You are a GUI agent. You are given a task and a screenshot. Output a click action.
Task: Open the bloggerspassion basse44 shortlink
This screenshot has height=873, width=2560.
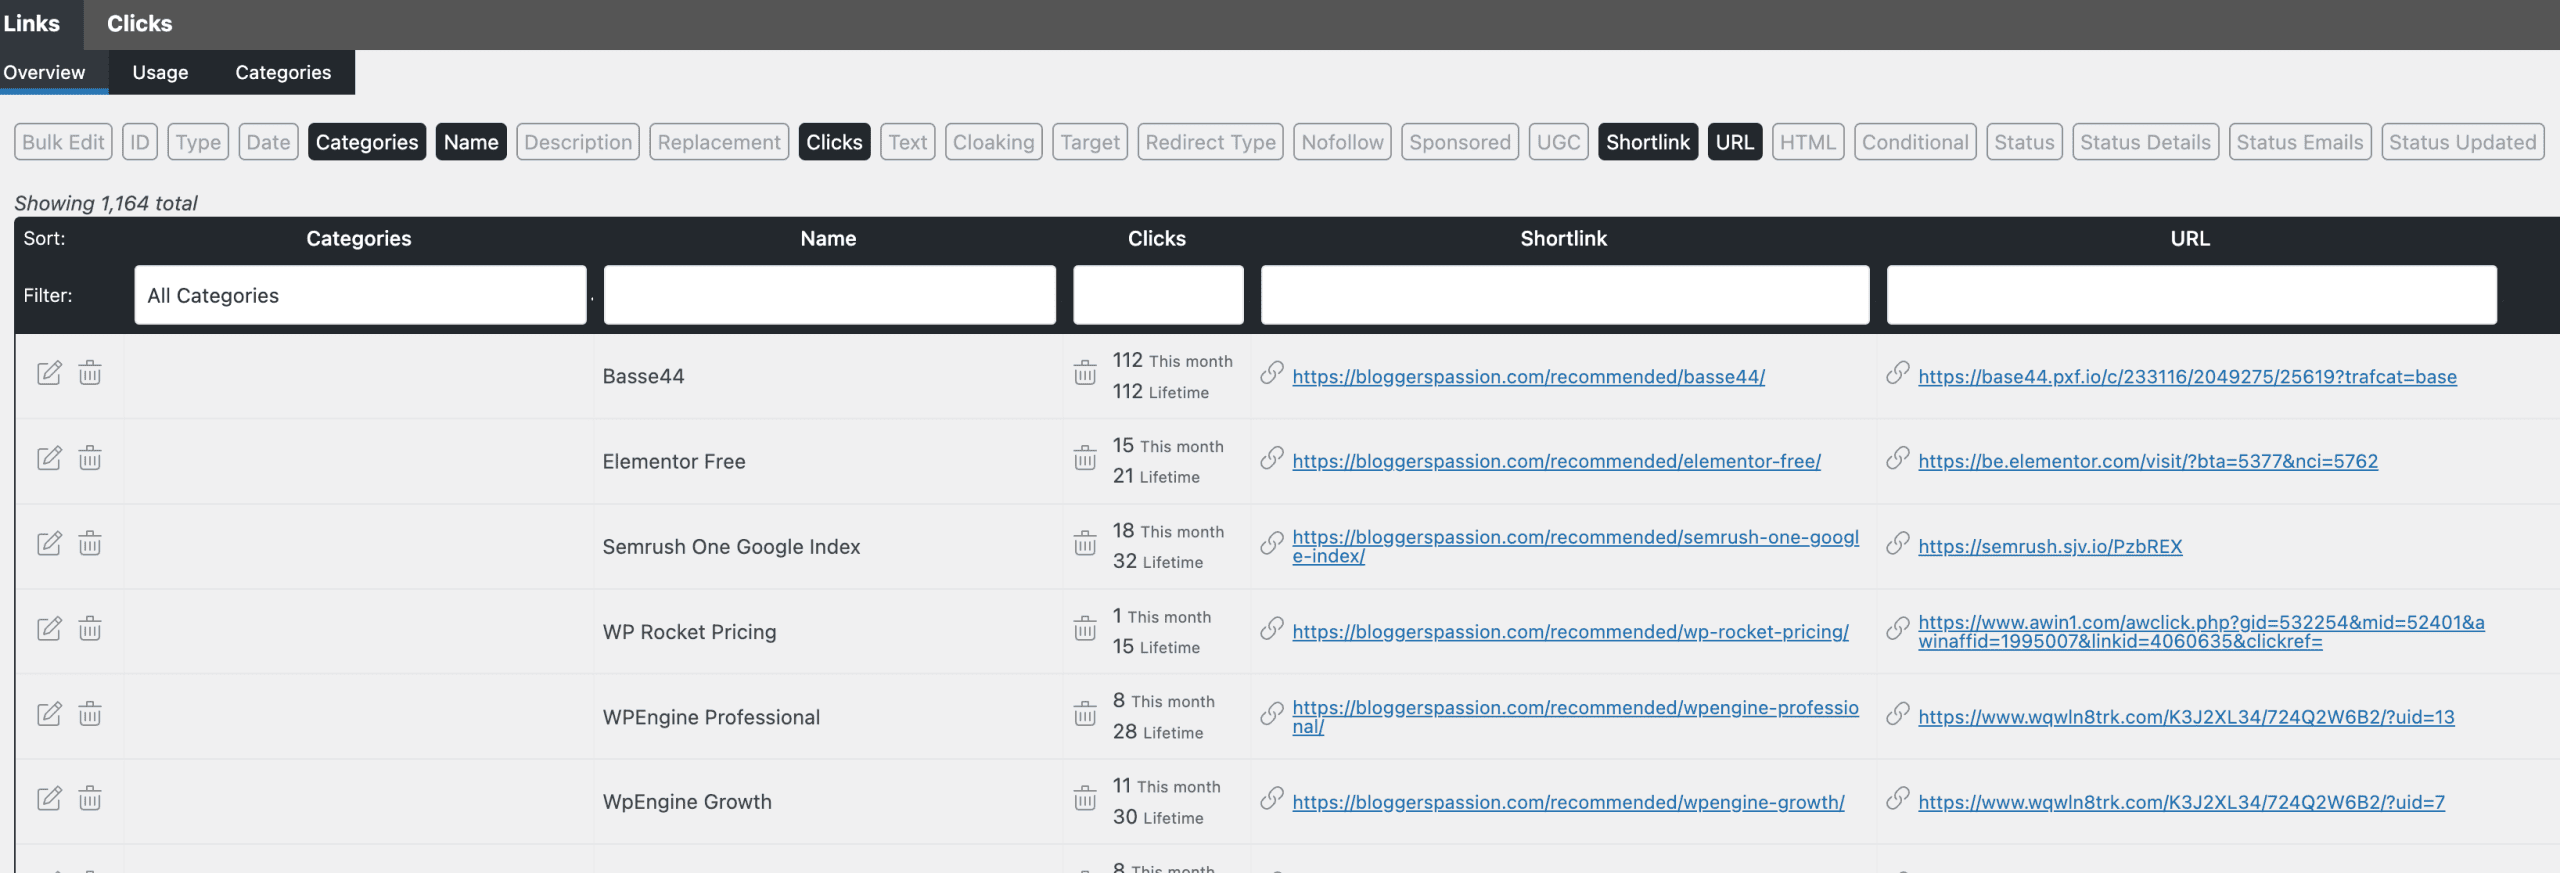1528,377
